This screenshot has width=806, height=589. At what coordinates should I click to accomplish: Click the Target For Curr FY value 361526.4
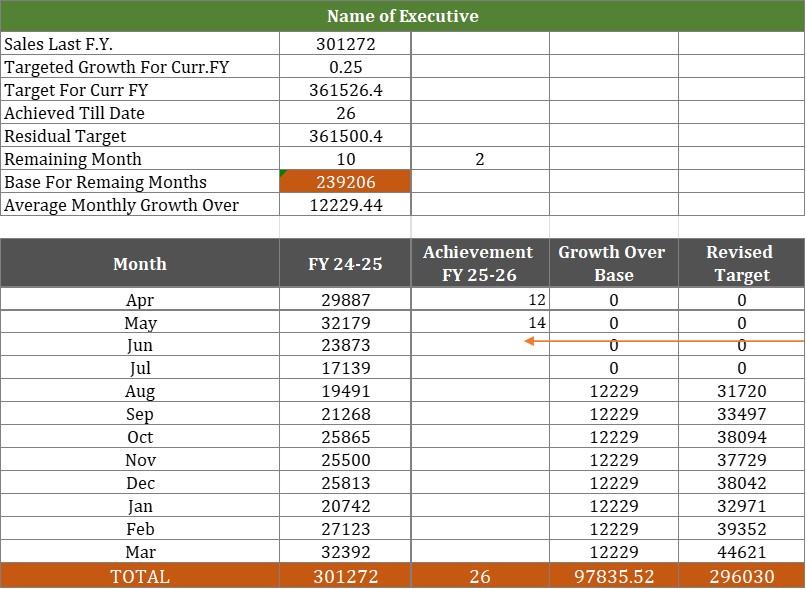345,90
